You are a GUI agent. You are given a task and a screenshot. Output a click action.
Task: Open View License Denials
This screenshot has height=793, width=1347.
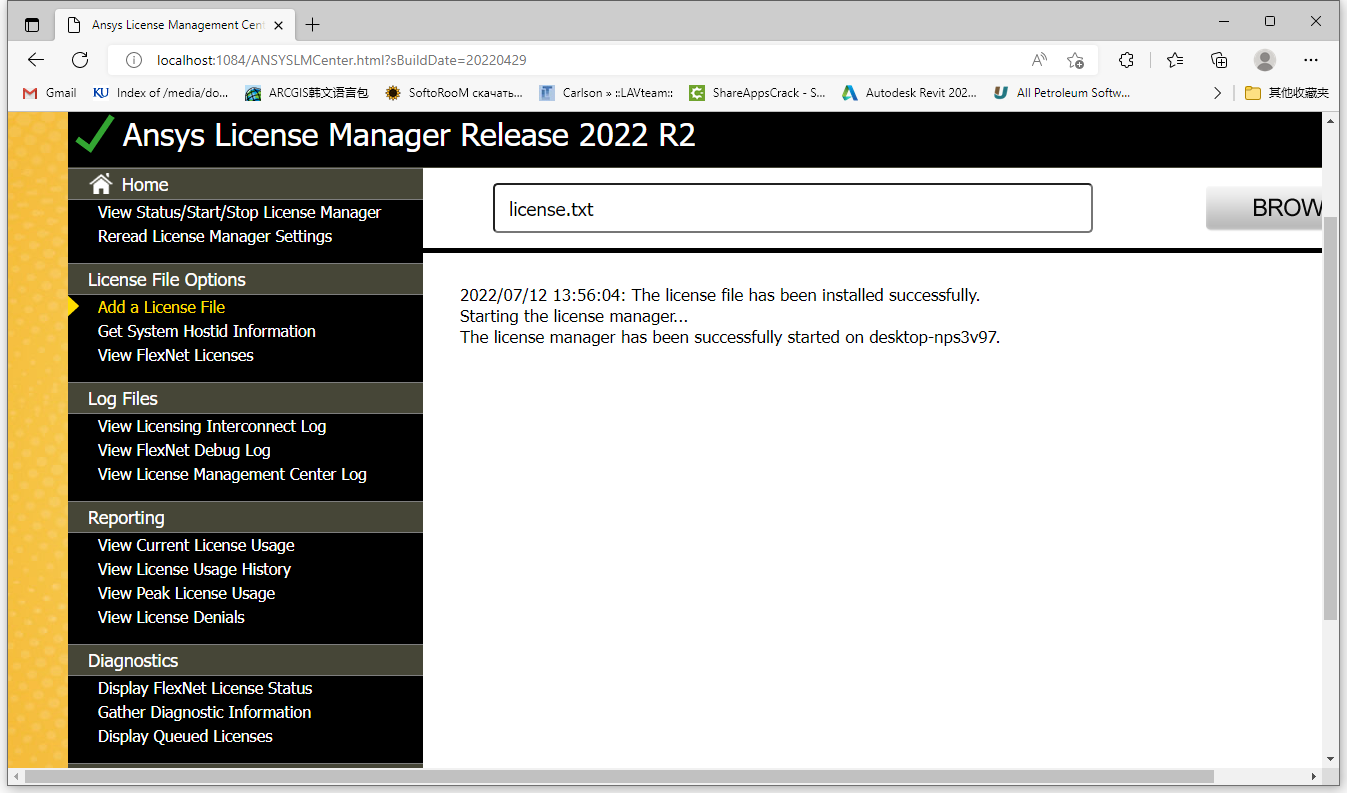click(171, 617)
